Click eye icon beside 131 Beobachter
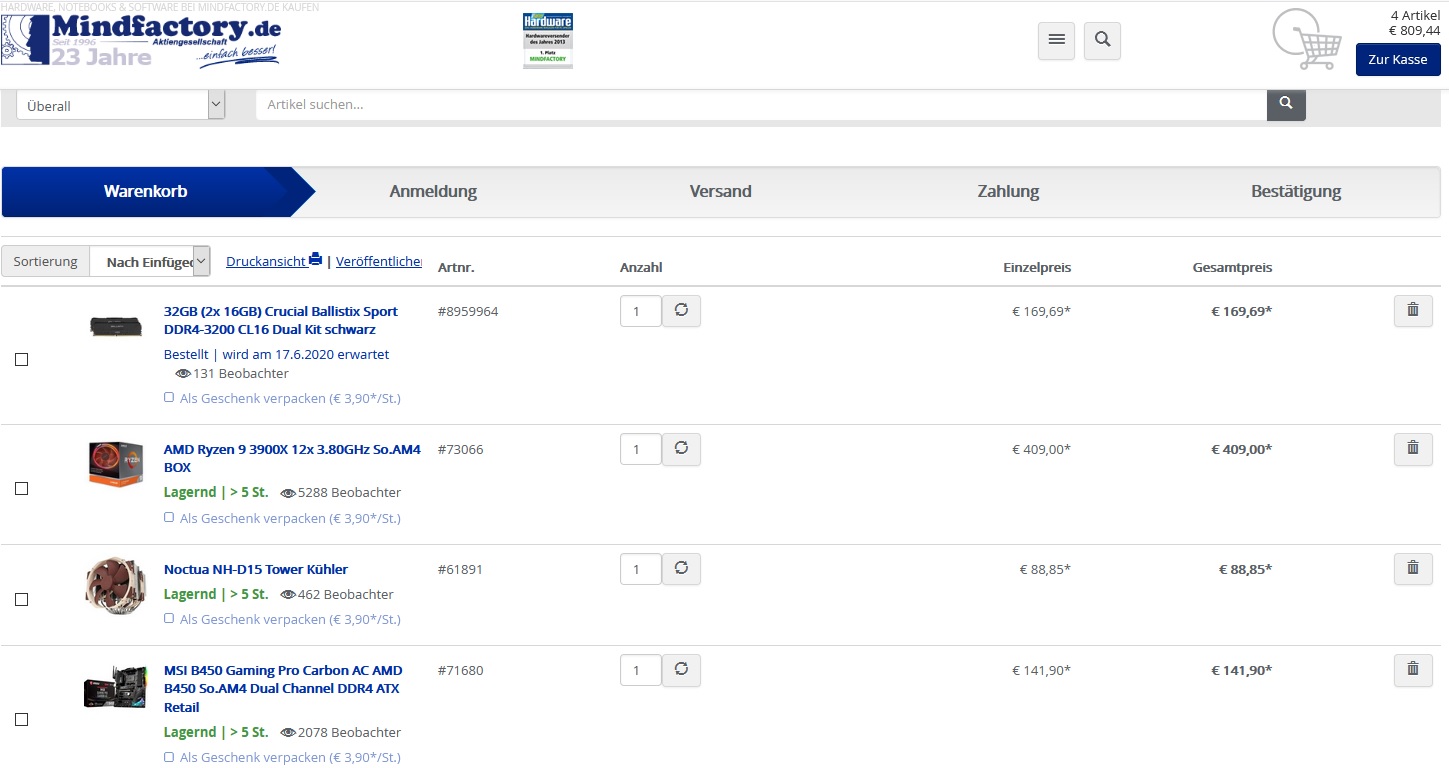The width and height of the screenshot is (1449, 768). [x=183, y=374]
